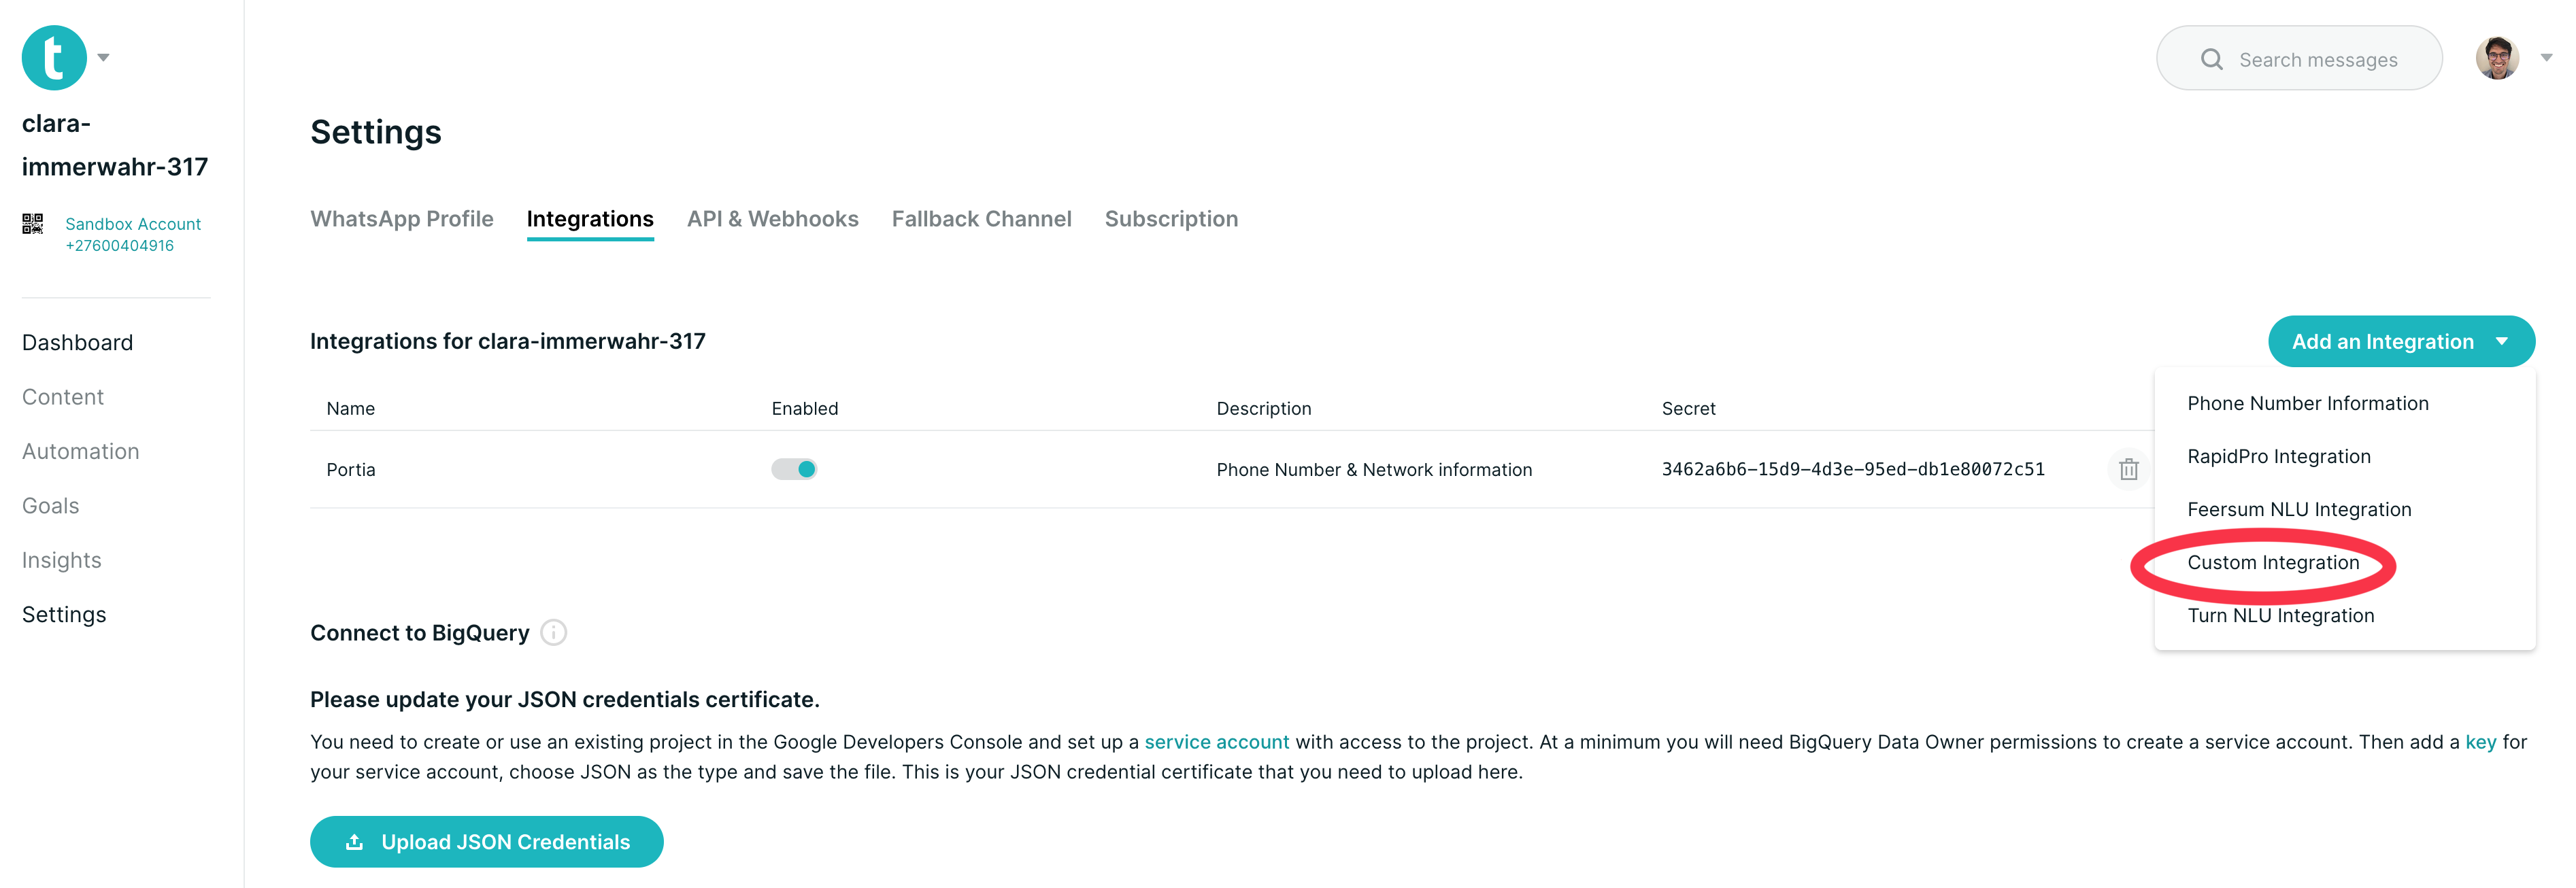This screenshot has height=888, width=2576.
Task: Click the Secret column header
Action: 1688,408
